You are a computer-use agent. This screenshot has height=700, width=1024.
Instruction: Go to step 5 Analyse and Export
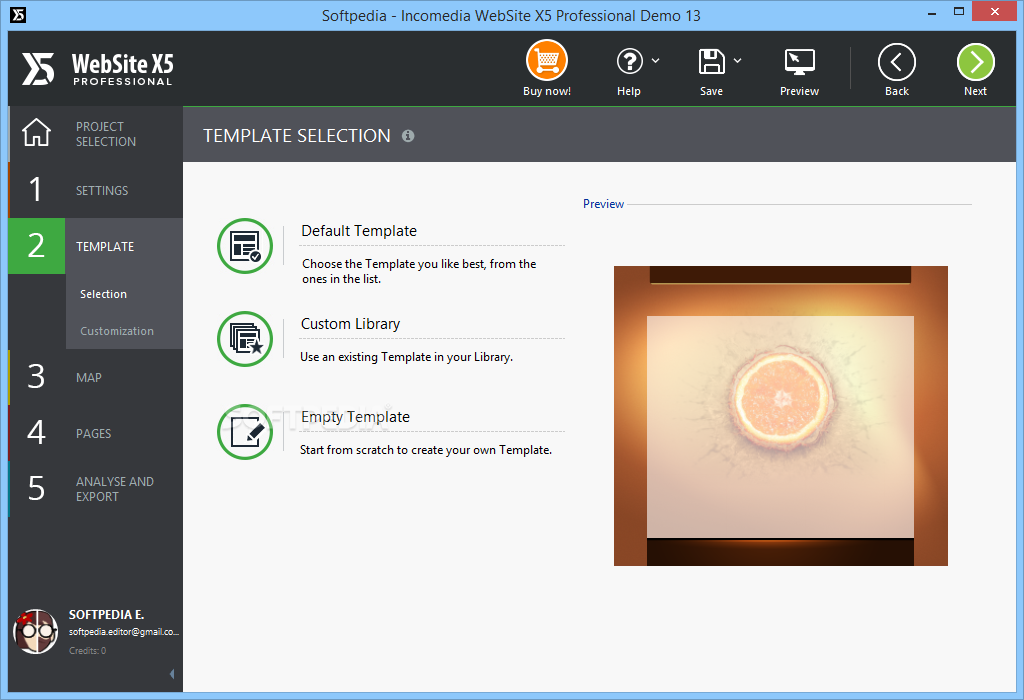pyautogui.click(x=95, y=488)
